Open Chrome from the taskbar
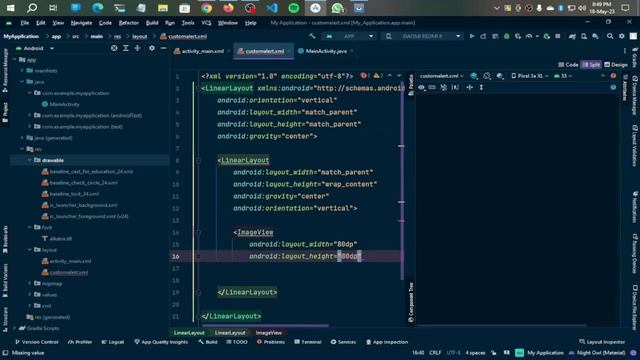This screenshot has height=360, width=640. tap(207, 8)
